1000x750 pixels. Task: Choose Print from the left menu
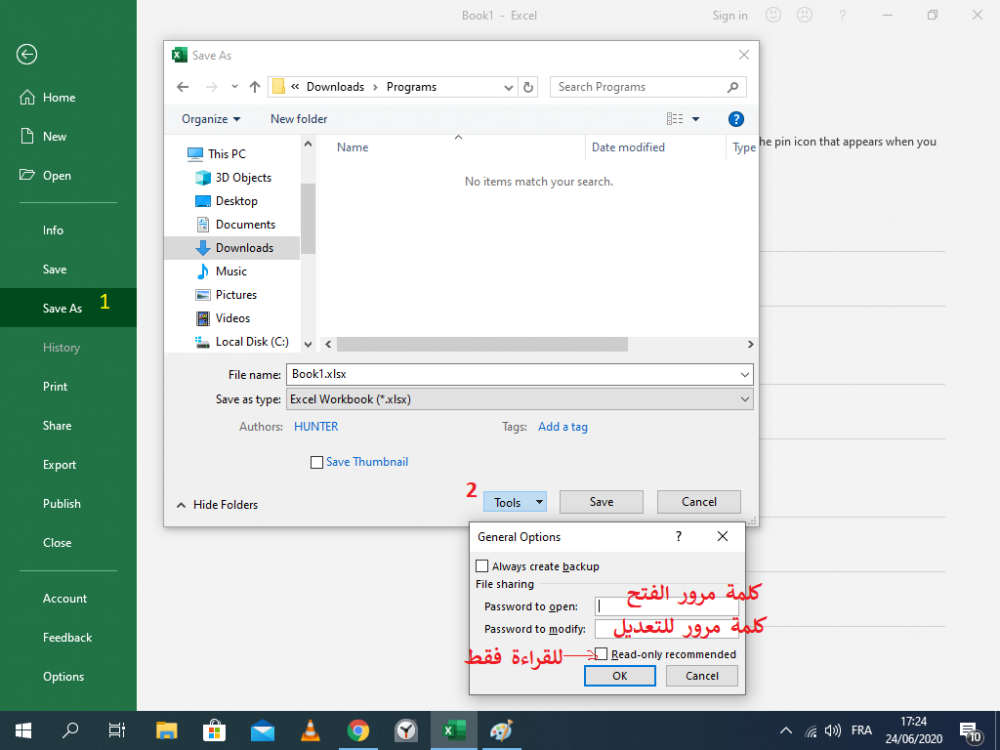click(55, 387)
